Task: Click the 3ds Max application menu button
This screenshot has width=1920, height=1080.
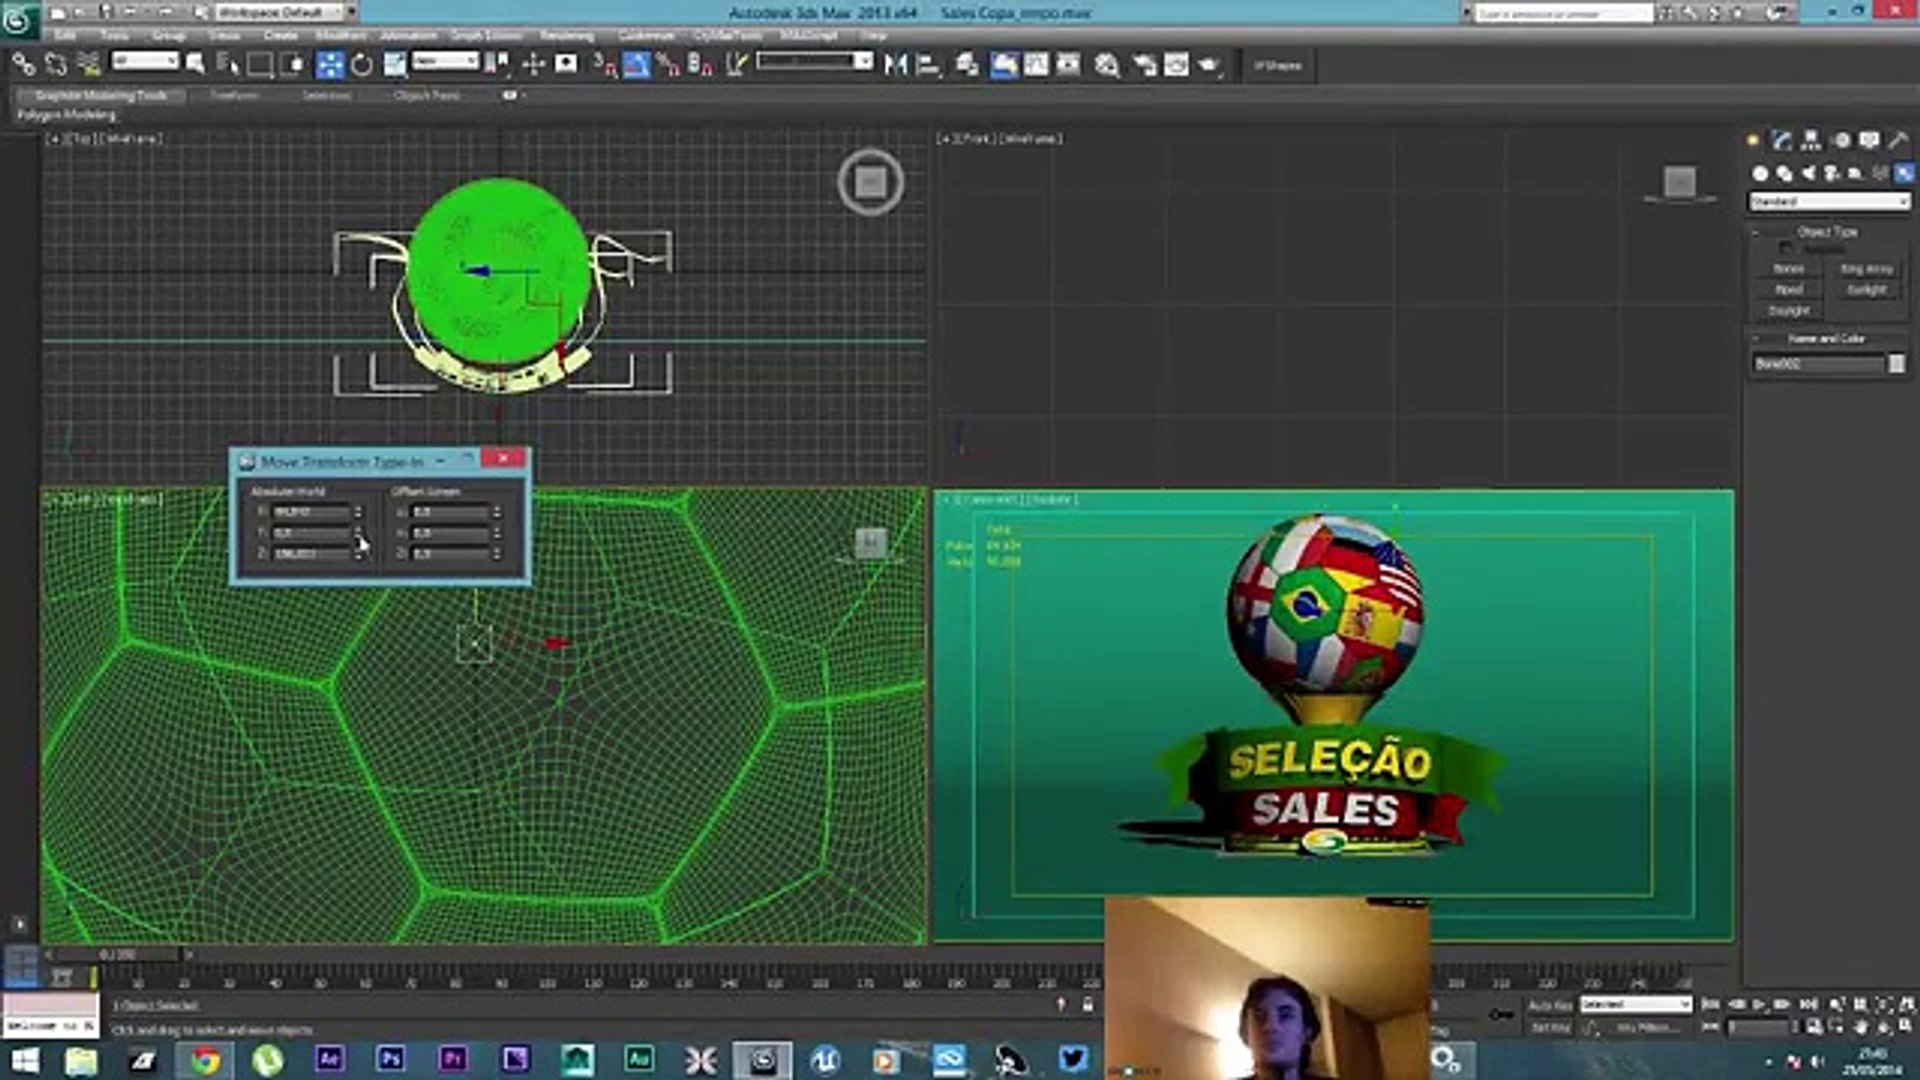Action: pyautogui.click(x=18, y=18)
